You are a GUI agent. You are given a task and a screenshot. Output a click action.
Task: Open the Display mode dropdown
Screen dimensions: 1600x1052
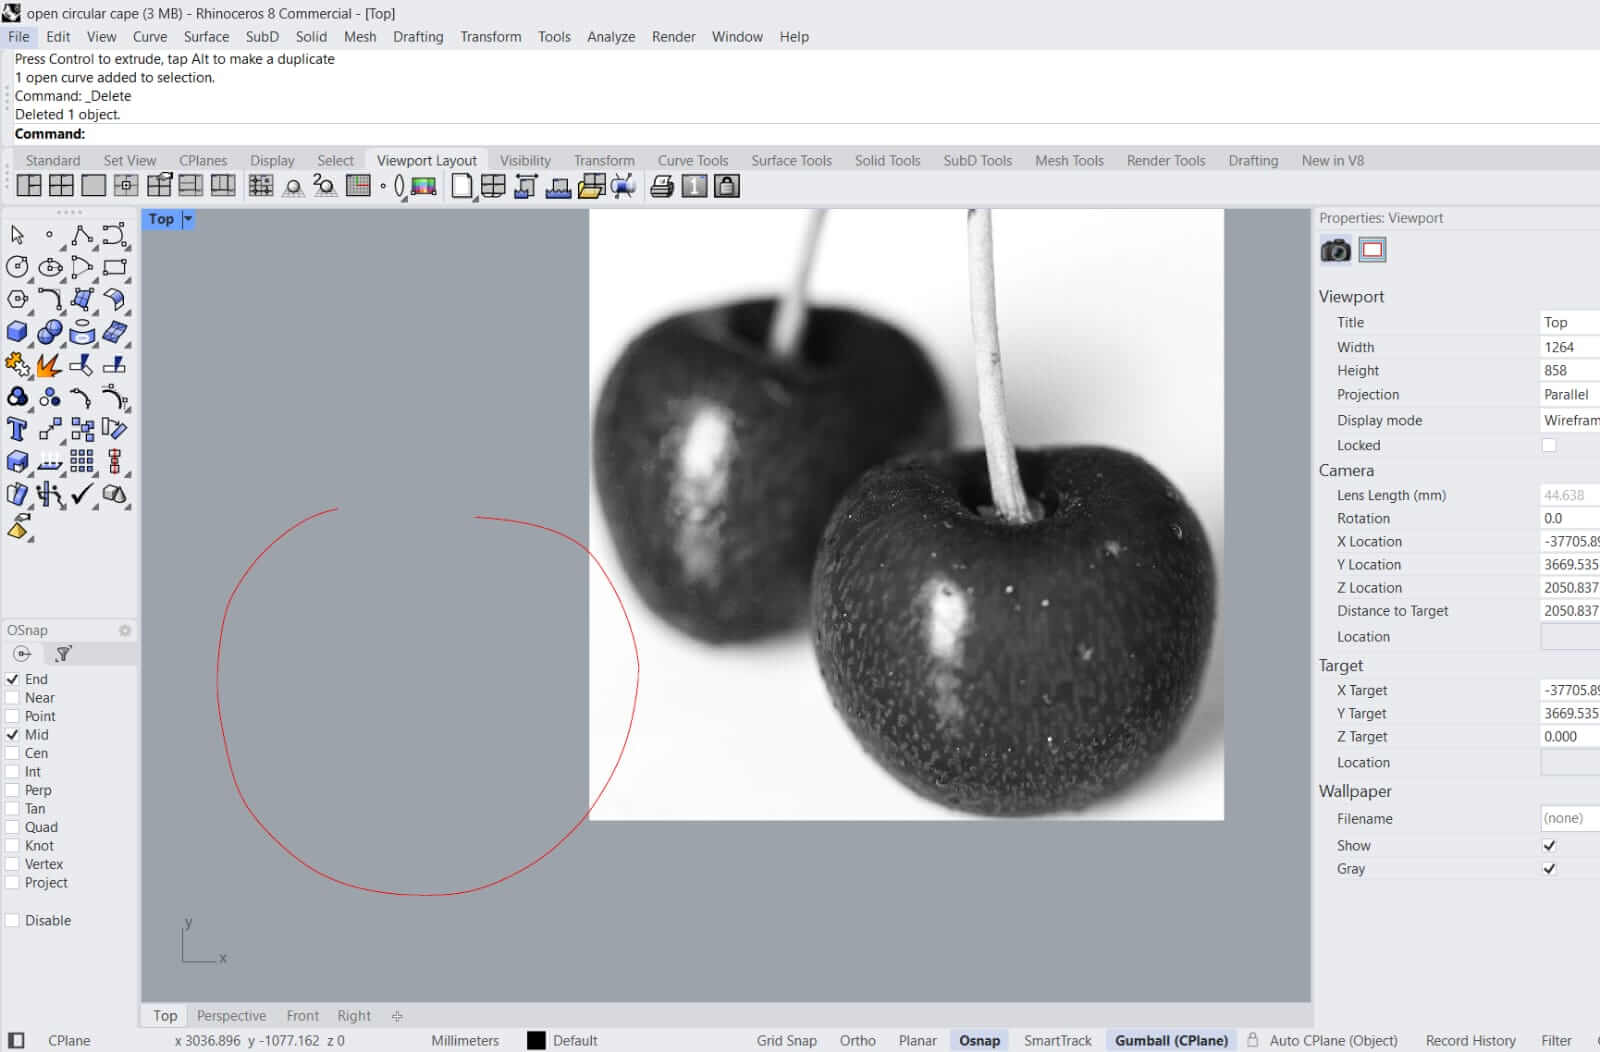tap(1568, 421)
